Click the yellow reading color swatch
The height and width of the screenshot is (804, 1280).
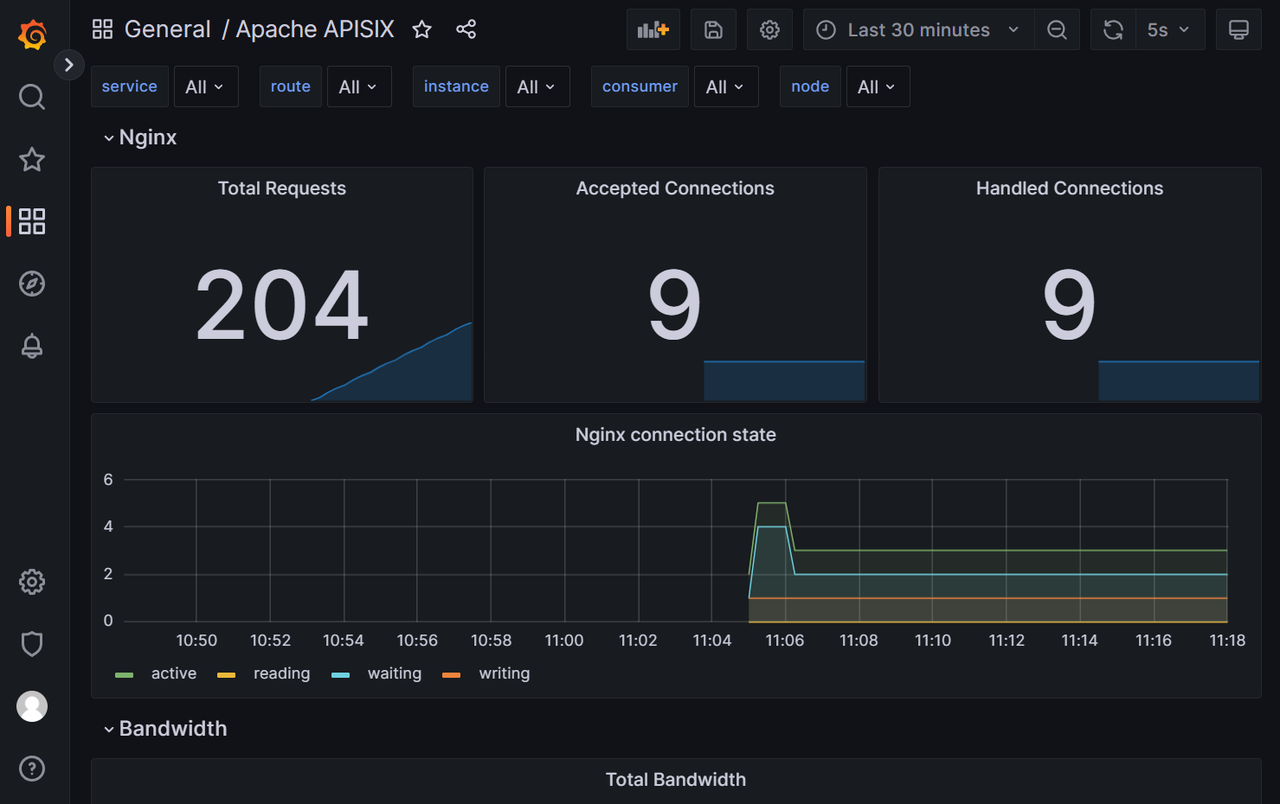point(227,675)
